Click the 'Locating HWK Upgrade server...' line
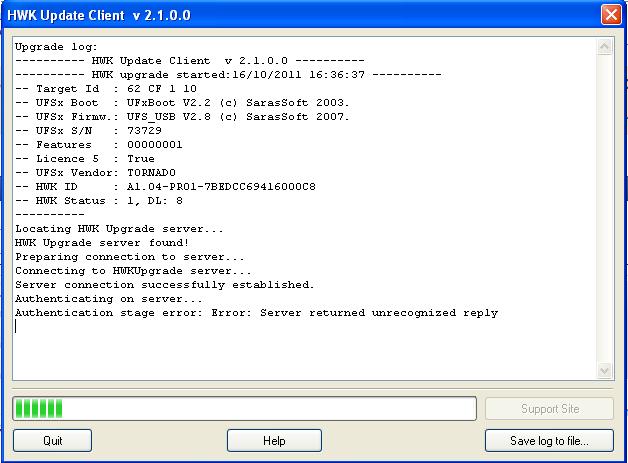 pyautogui.click(x=119, y=229)
